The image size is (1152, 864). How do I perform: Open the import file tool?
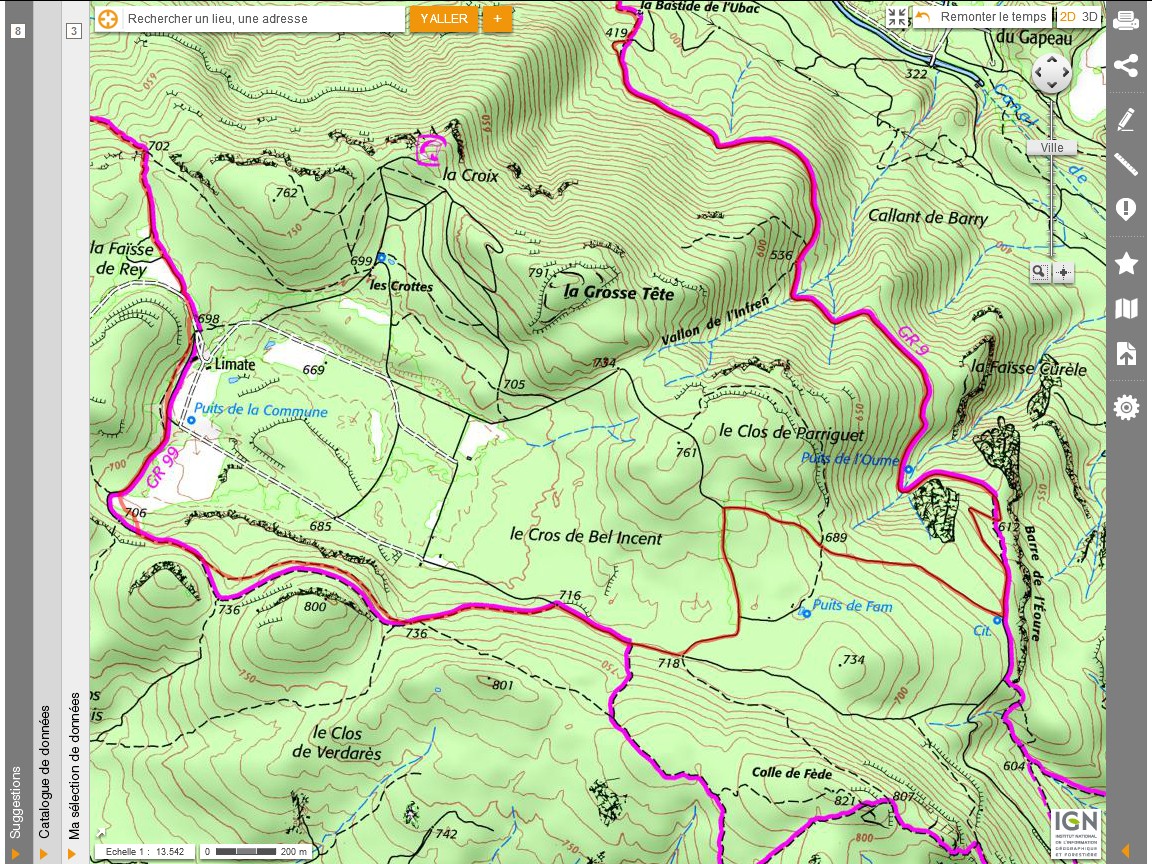click(1126, 353)
